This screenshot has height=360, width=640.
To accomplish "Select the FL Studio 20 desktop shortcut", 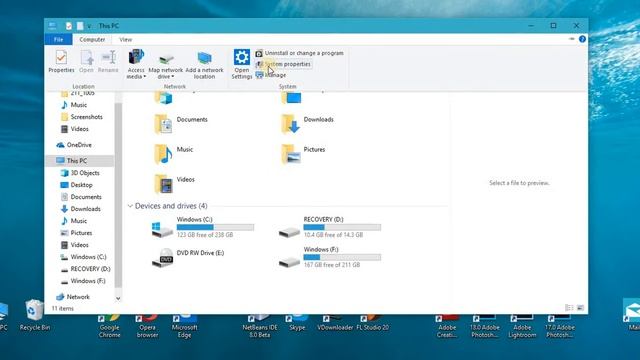I will [x=372, y=323].
